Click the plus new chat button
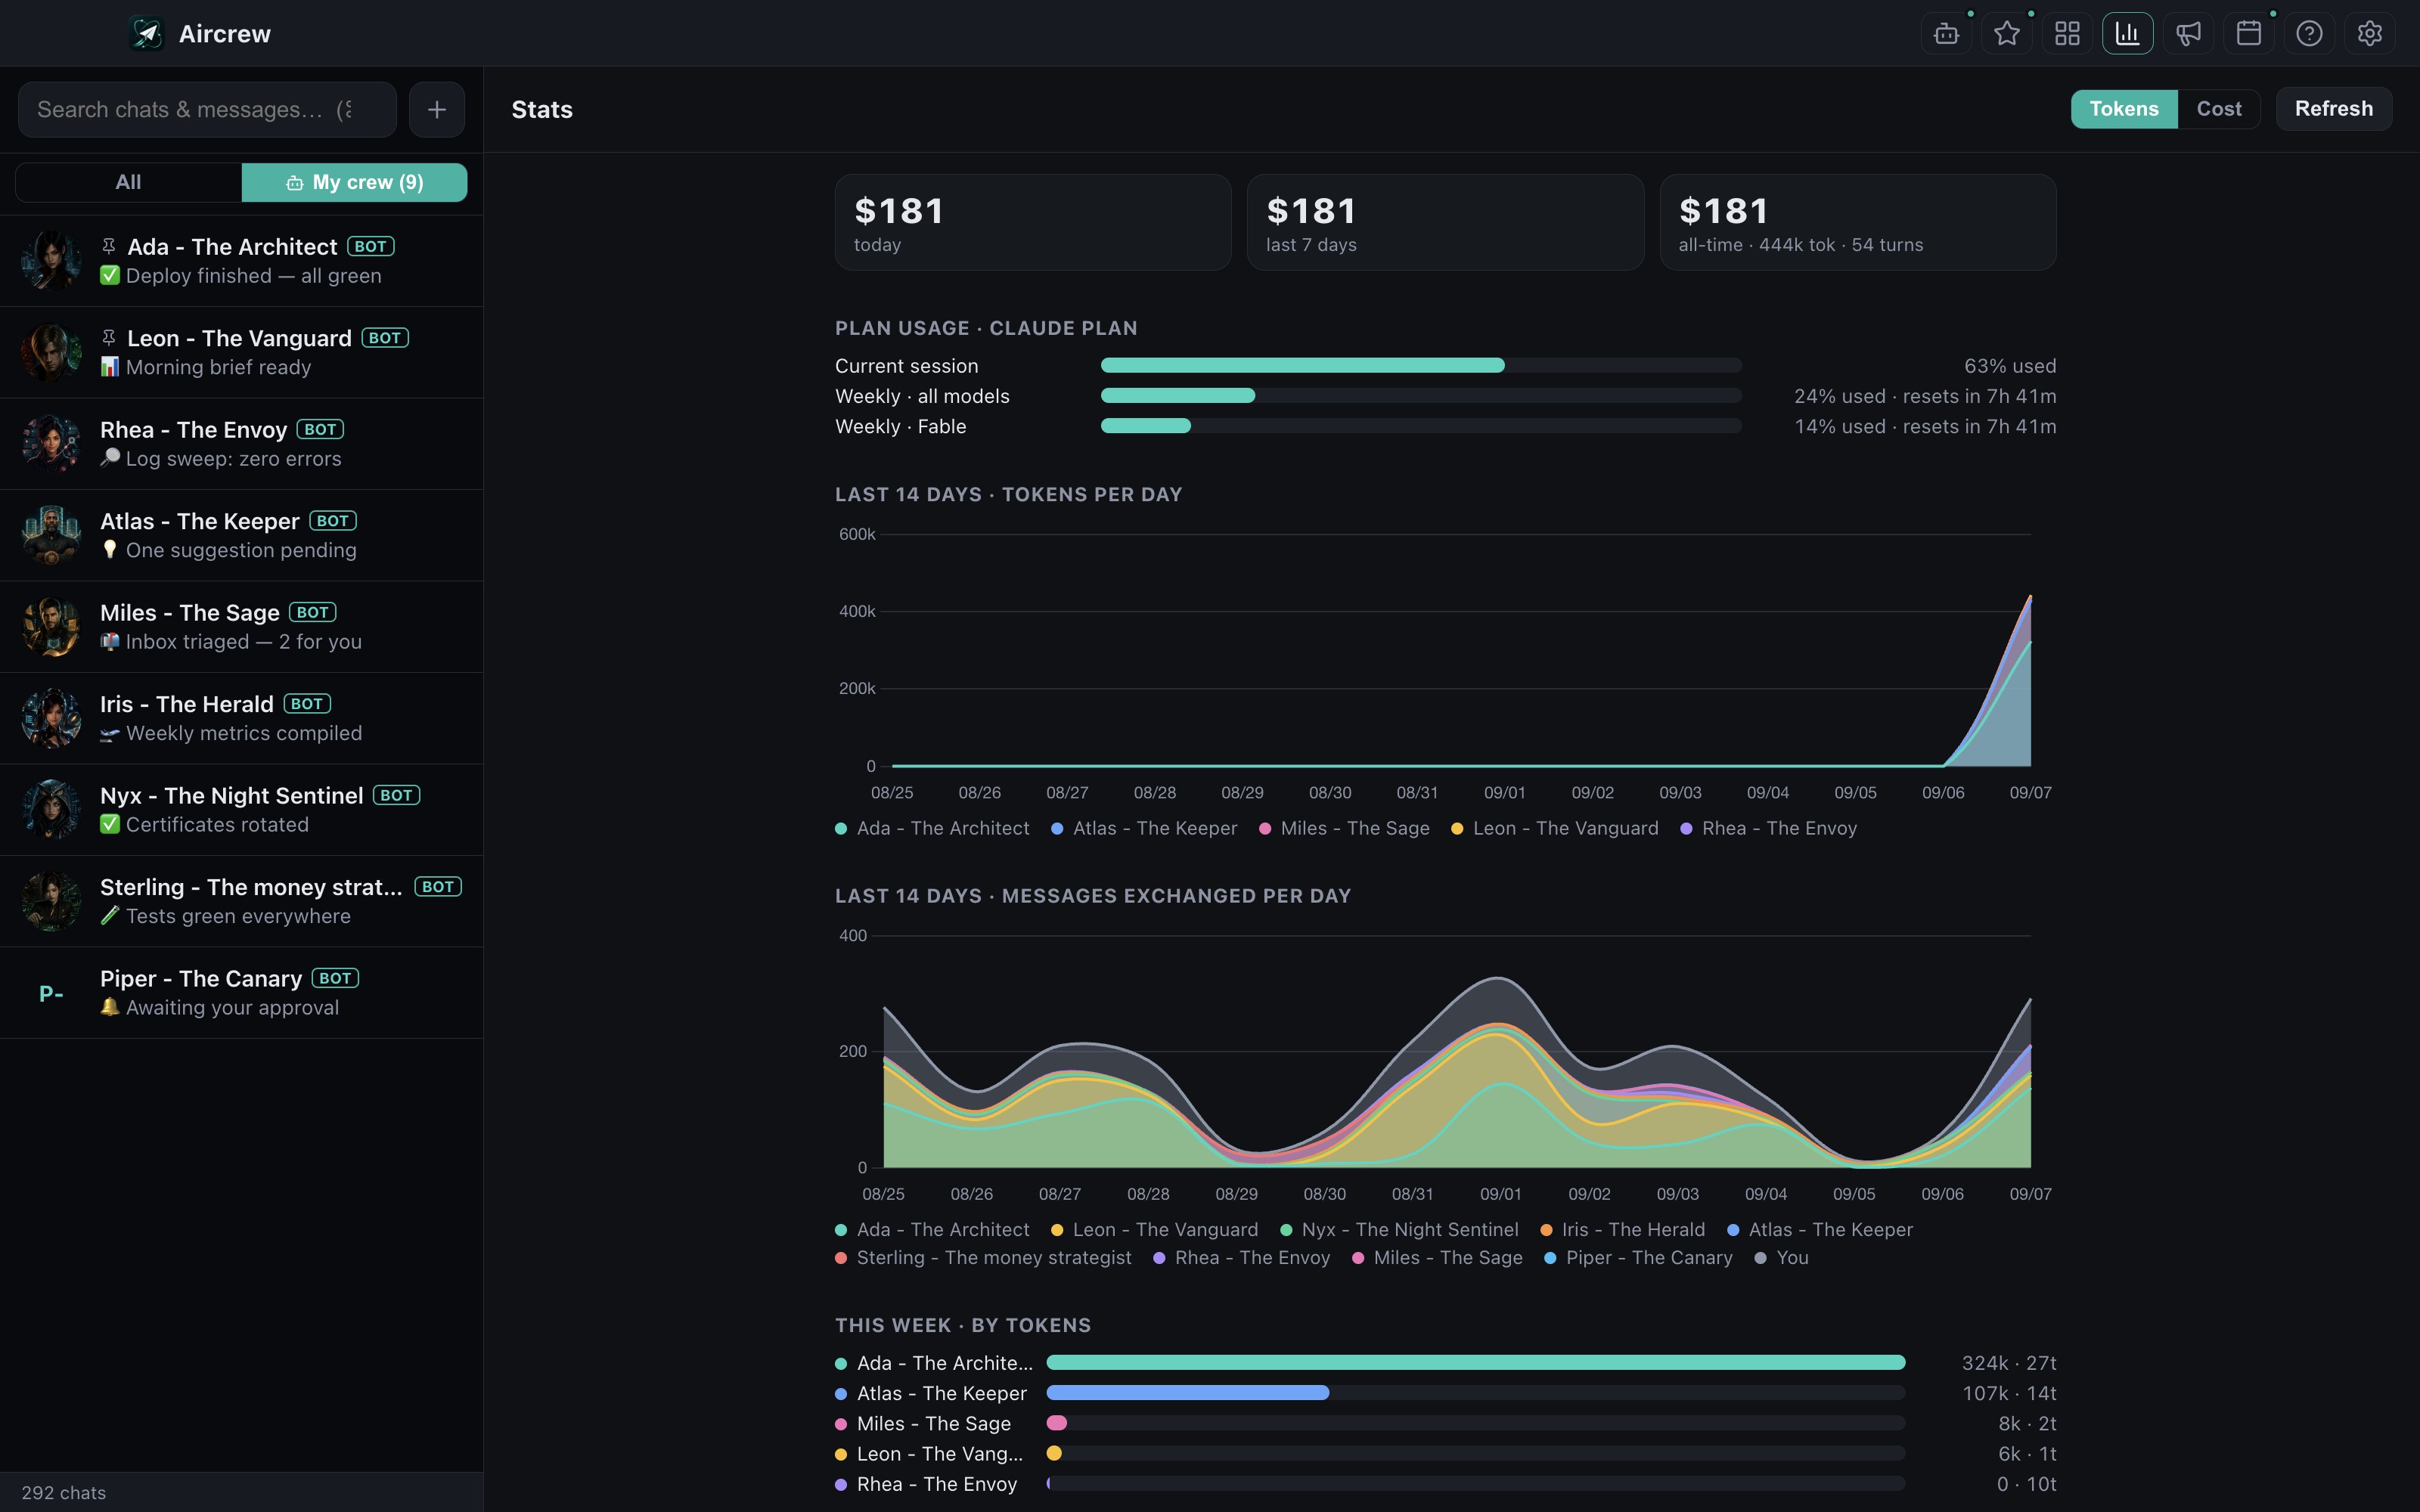Screen dimensions: 2420x1512 (437, 109)
